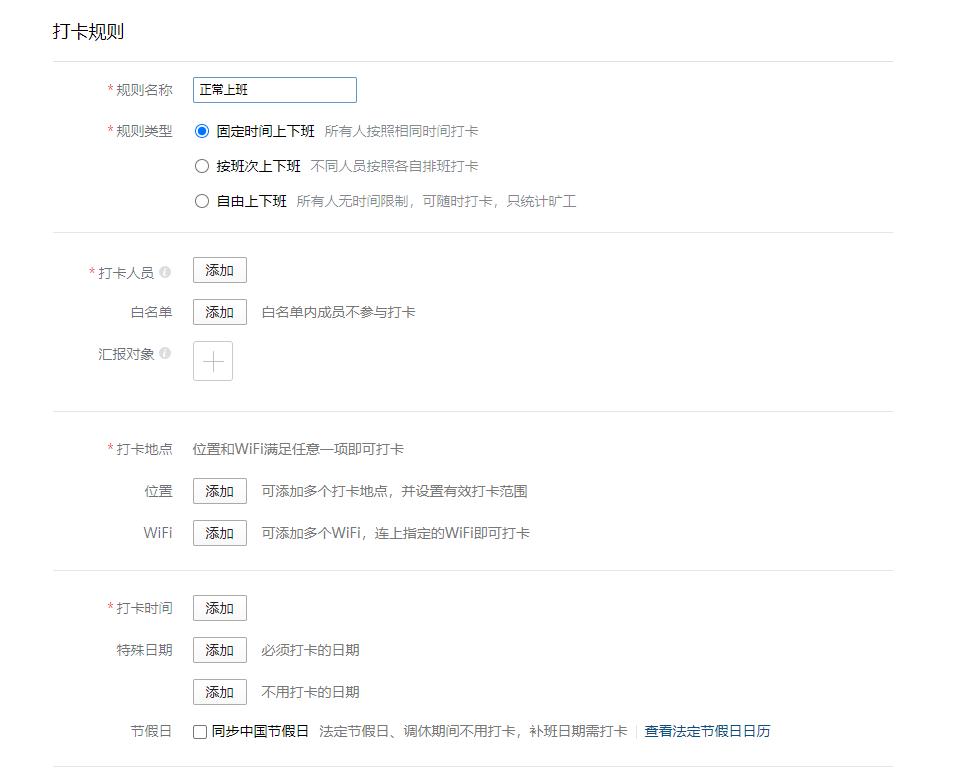Click 添加 beside 打卡时间
The image size is (962, 775).
(x=218, y=607)
